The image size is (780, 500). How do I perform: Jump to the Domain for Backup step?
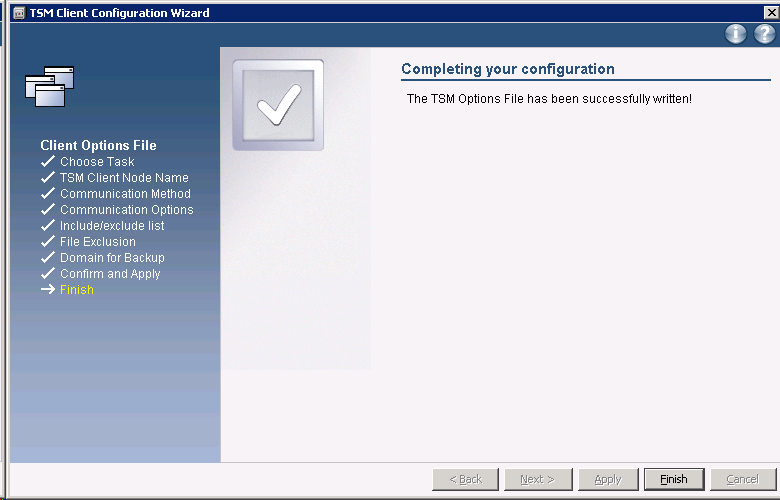[x=112, y=258]
